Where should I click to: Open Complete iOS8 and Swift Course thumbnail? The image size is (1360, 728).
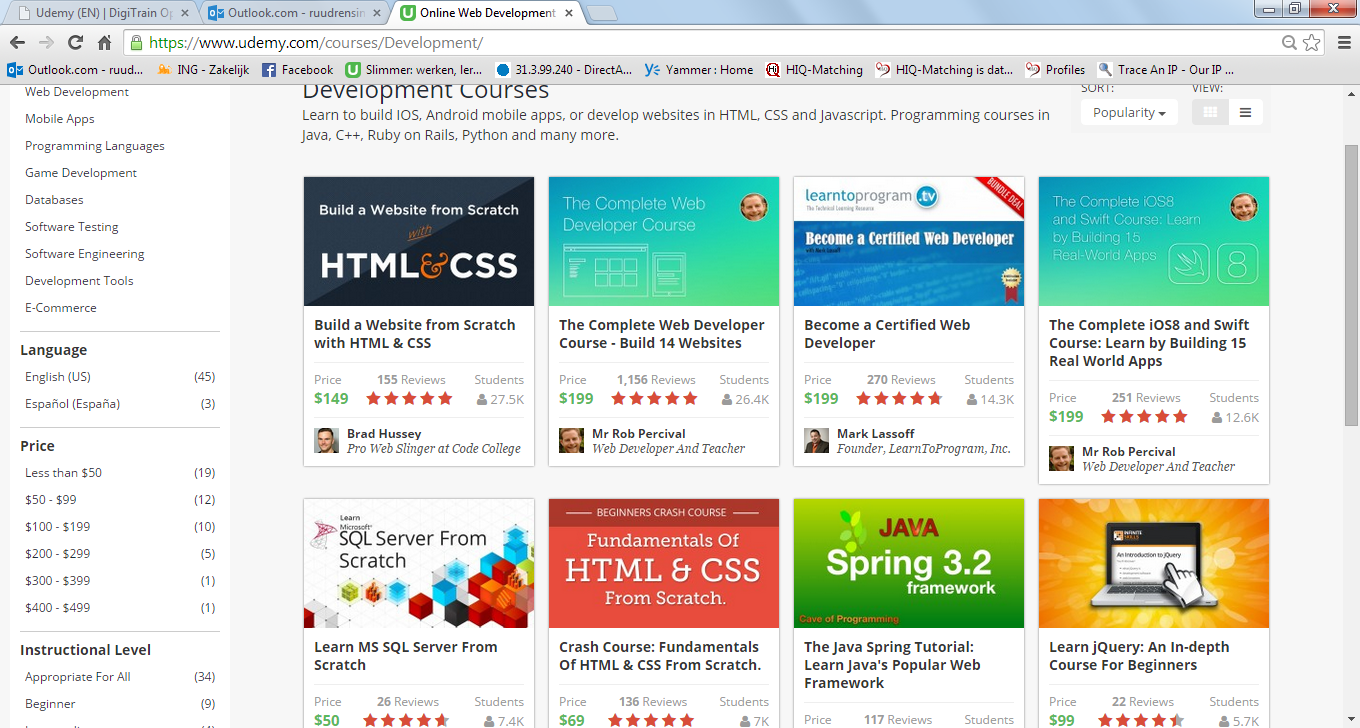click(x=1154, y=241)
